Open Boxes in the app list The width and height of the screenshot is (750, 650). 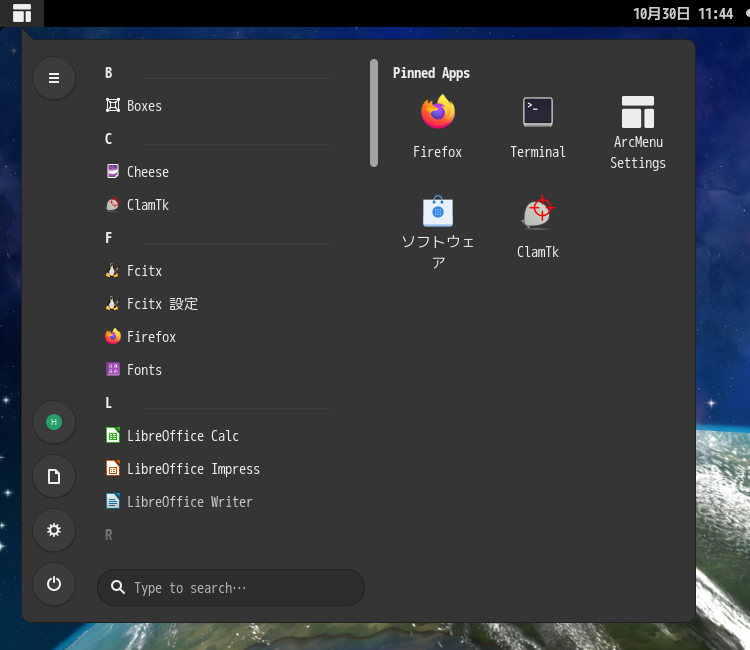point(218,105)
